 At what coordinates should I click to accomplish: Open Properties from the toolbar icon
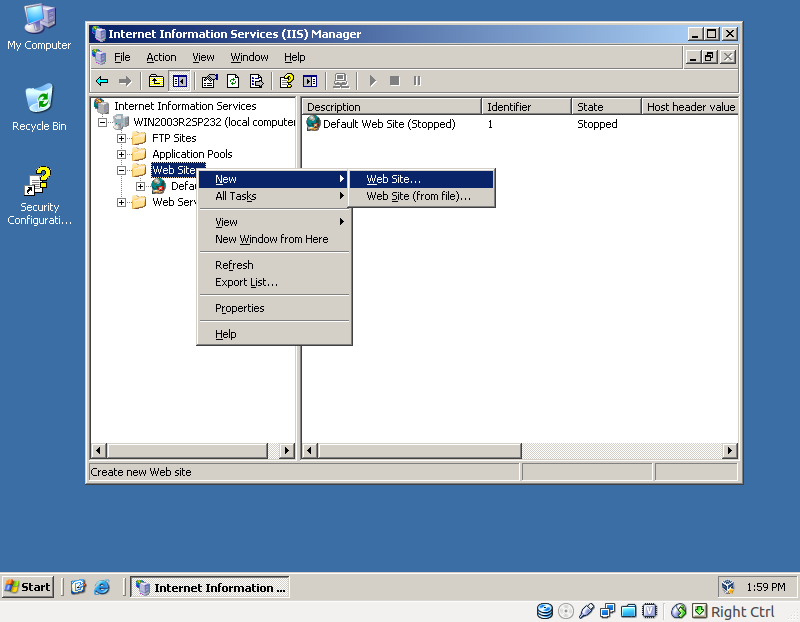[x=209, y=81]
